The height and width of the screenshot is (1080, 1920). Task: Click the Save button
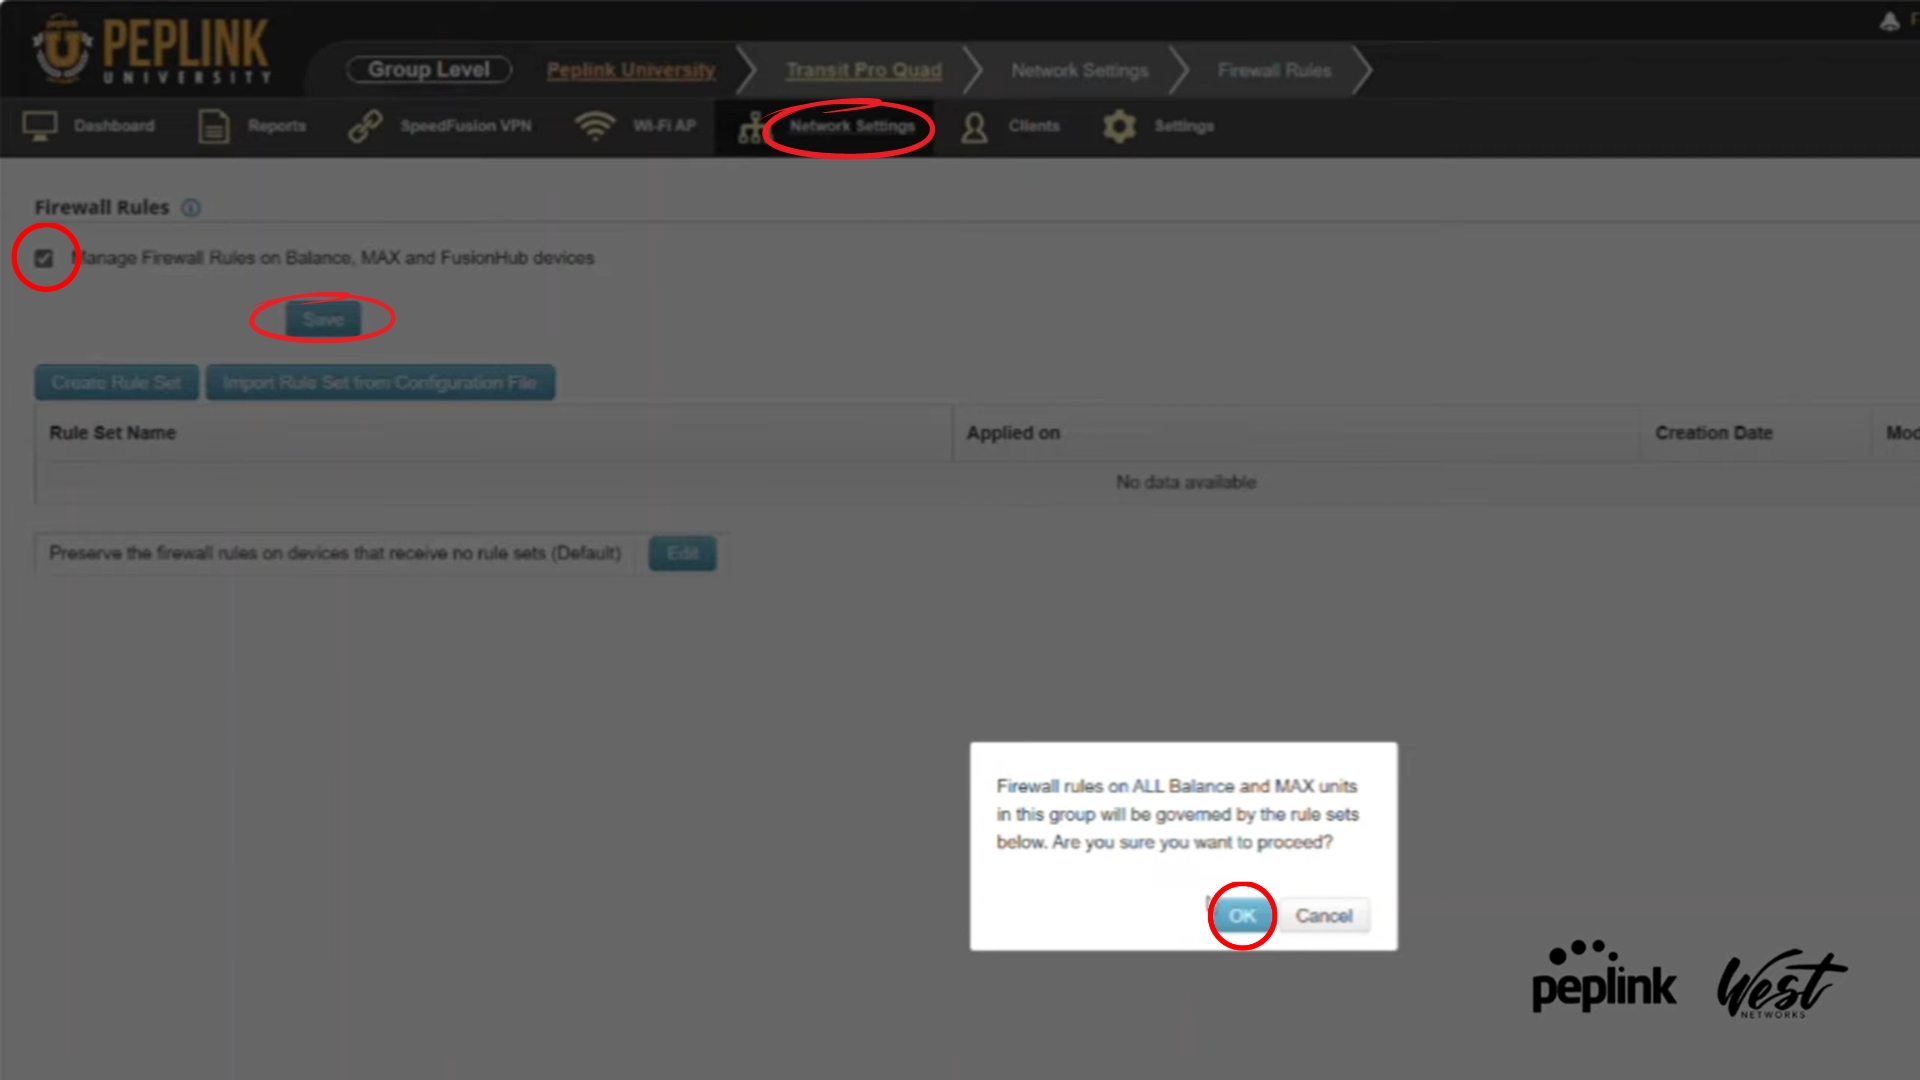(323, 319)
